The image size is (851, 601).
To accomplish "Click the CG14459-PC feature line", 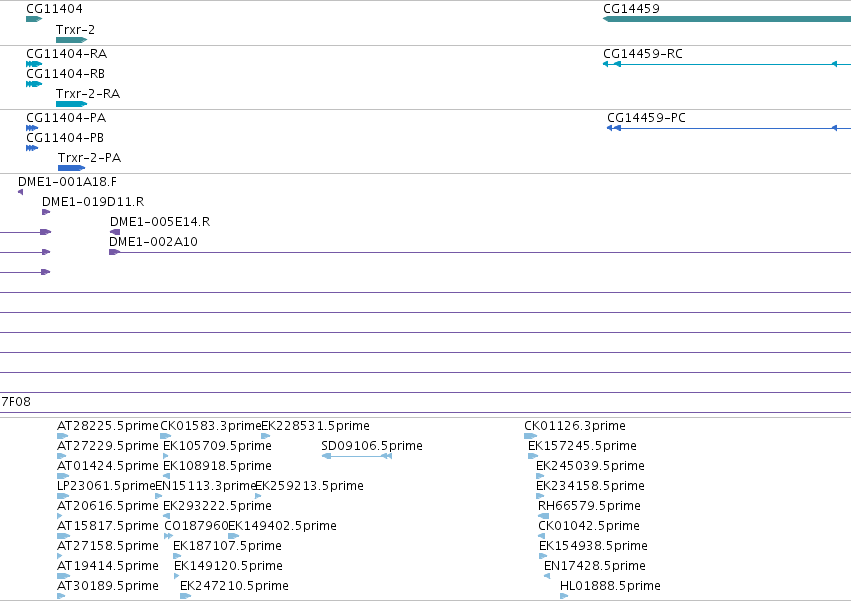I will tap(729, 128).
